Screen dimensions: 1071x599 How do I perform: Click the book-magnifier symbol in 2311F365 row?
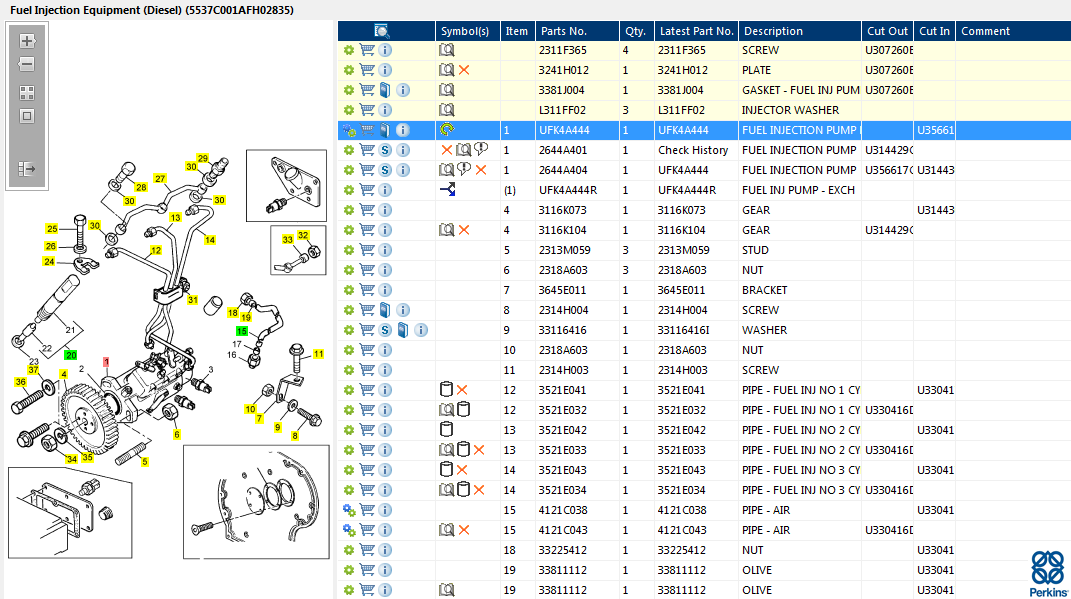pos(447,50)
